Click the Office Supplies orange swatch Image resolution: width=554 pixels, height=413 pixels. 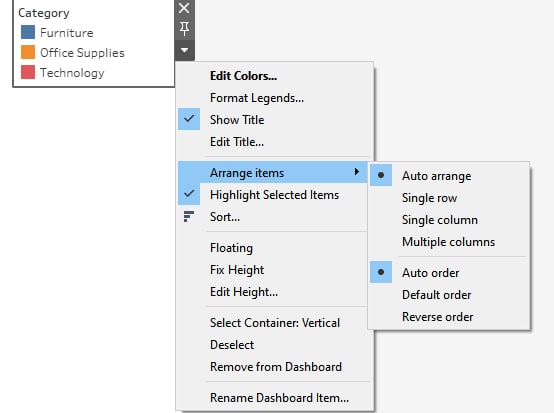(28, 52)
